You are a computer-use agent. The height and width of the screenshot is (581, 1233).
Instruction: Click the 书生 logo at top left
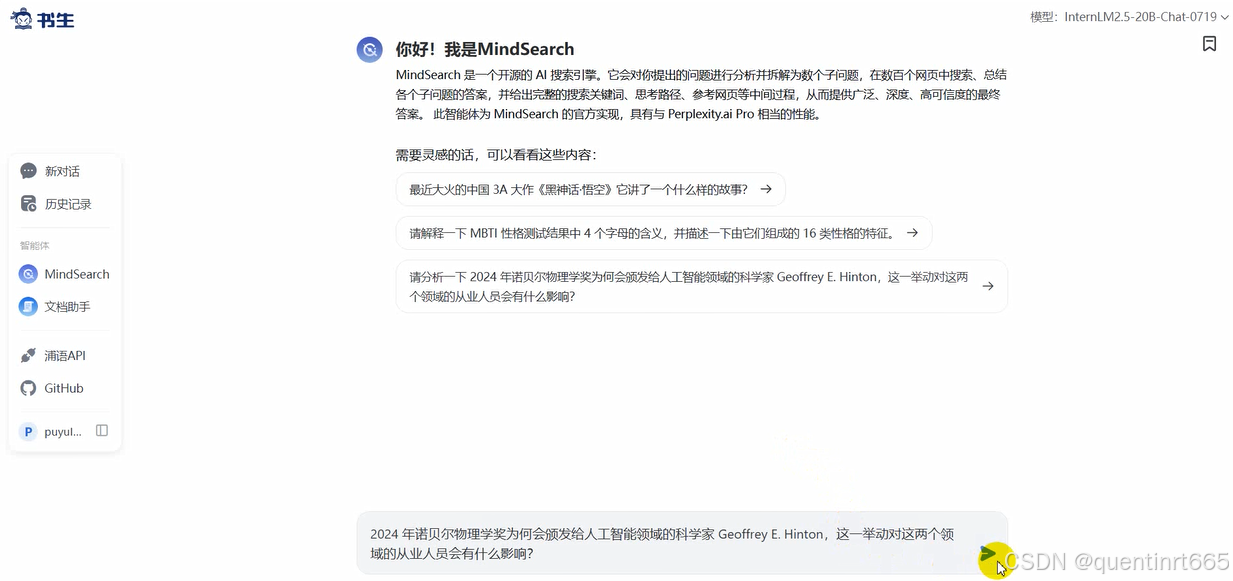[42, 18]
